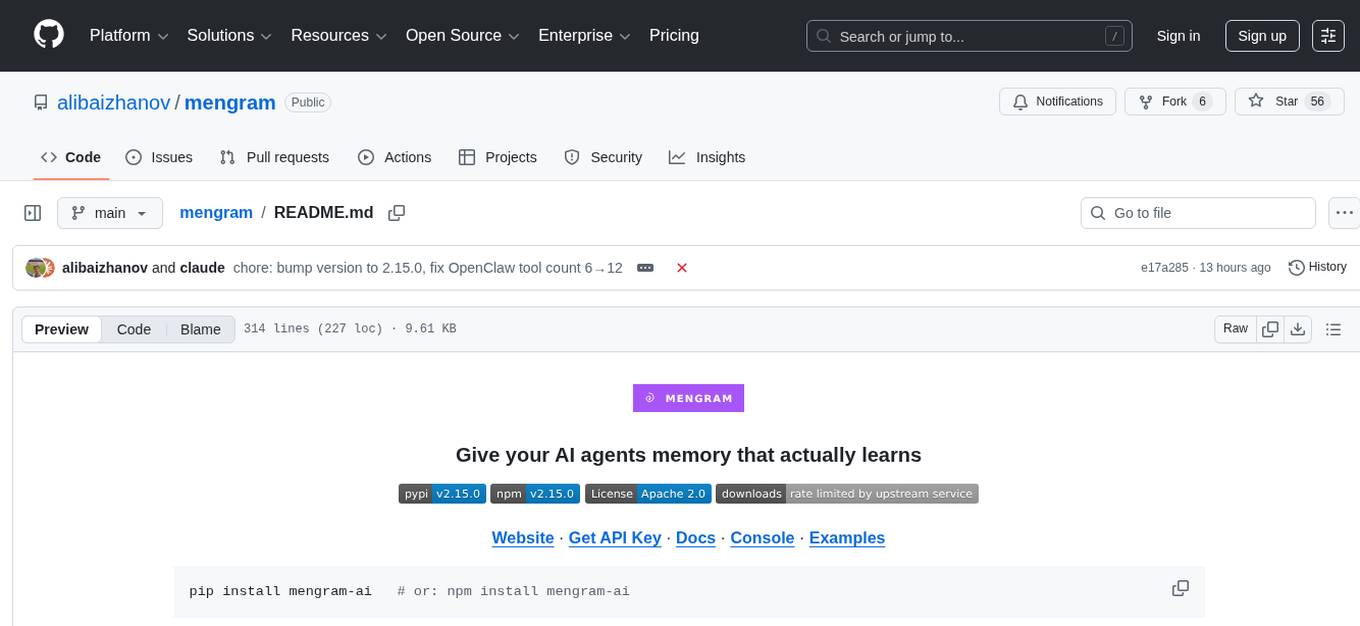
Task: Open the Pricing menu item
Action: 674,35
